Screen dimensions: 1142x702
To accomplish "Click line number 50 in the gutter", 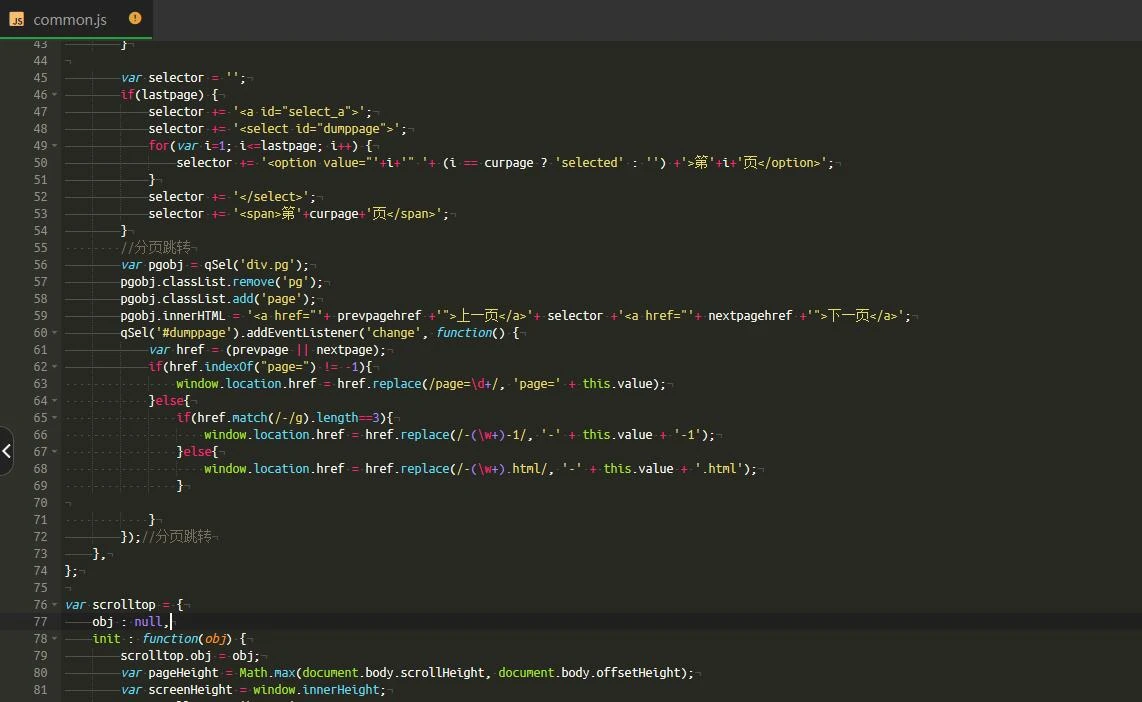I will point(40,163).
